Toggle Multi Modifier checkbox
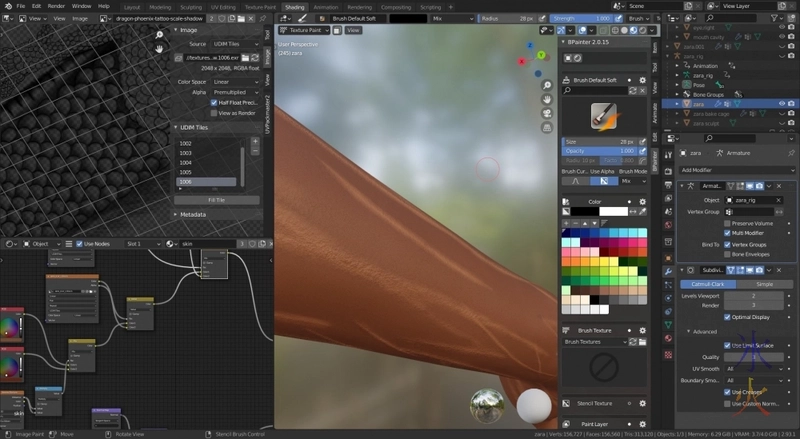The height and width of the screenshot is (439, 800). click(727, 233)
